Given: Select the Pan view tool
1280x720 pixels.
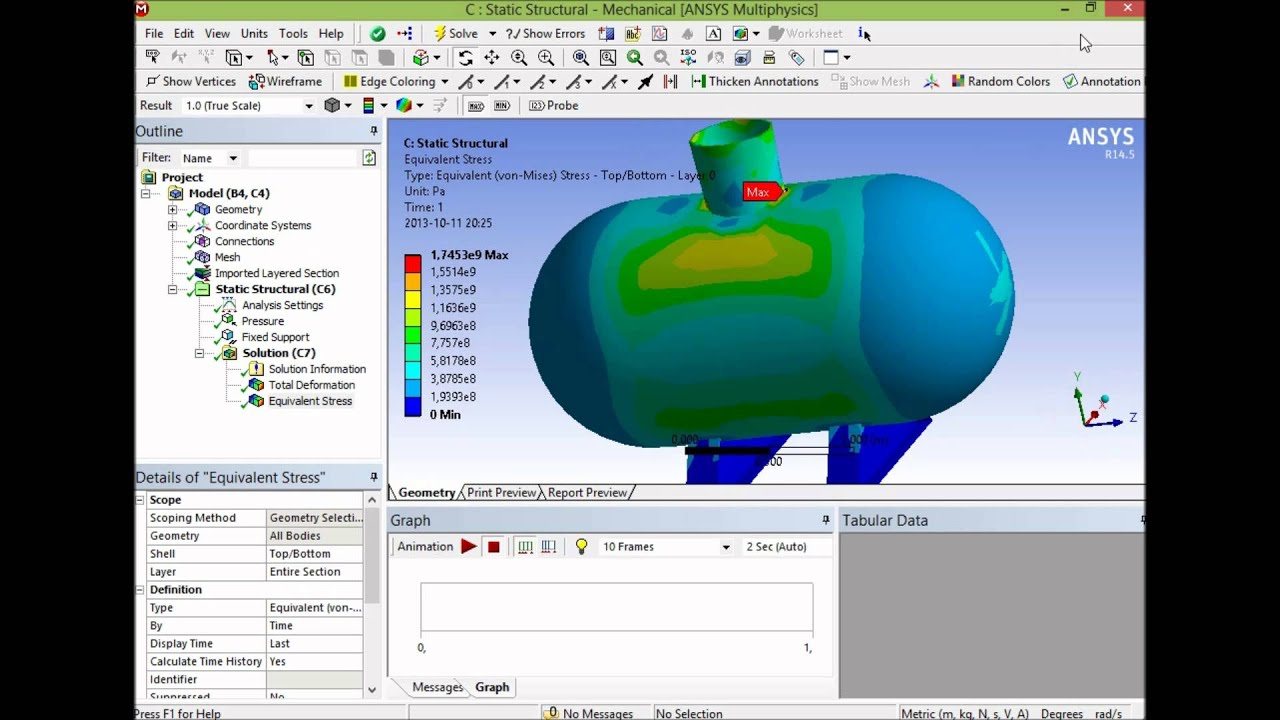Looking at the screenshot, I should pyautogui.click(x=492, y=58).
